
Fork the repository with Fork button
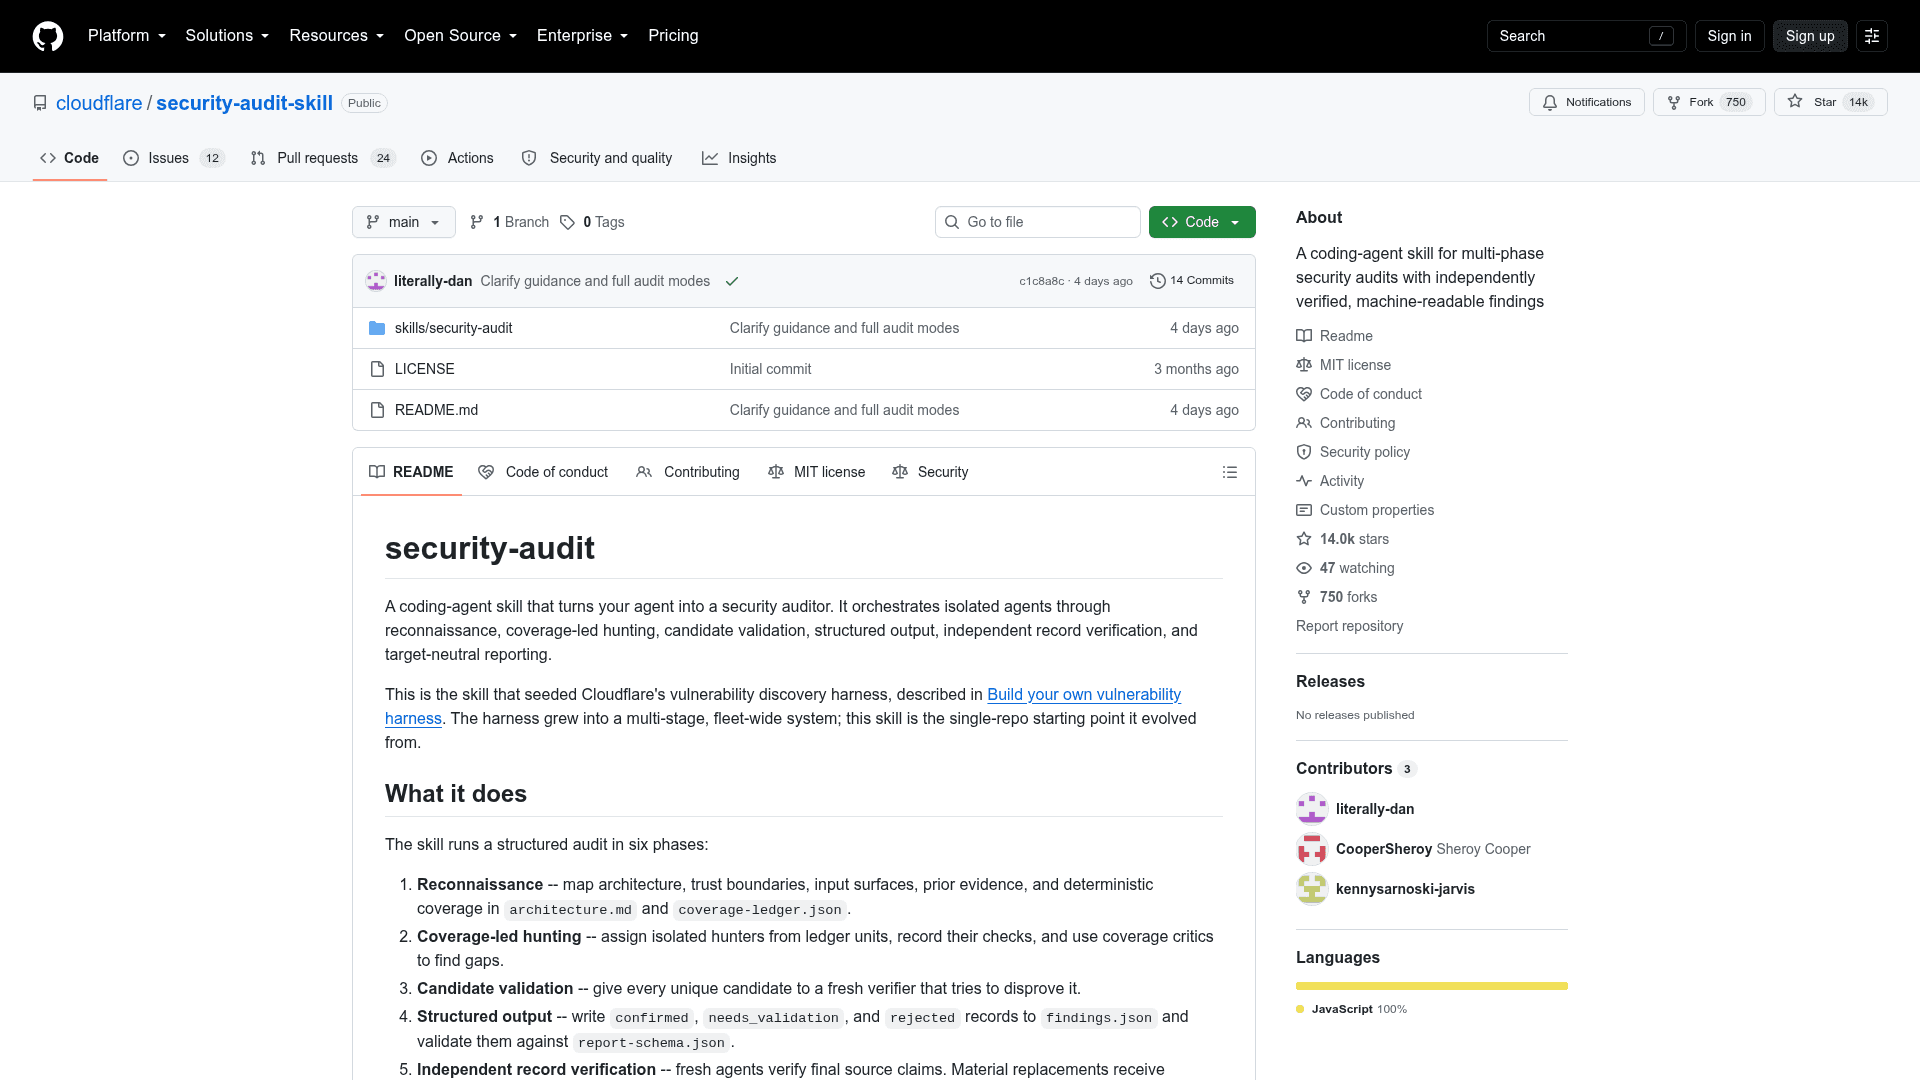point(1709,102)
